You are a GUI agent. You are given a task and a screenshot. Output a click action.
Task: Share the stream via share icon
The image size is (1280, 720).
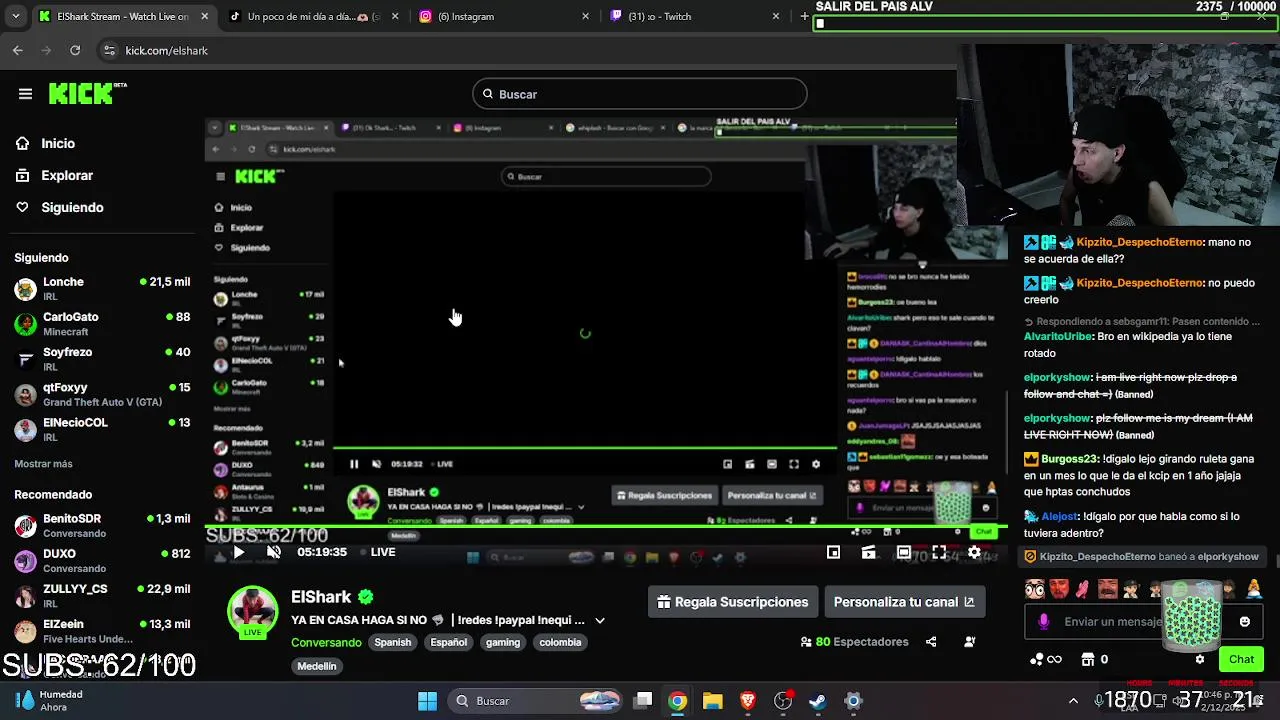coord(931,642)
